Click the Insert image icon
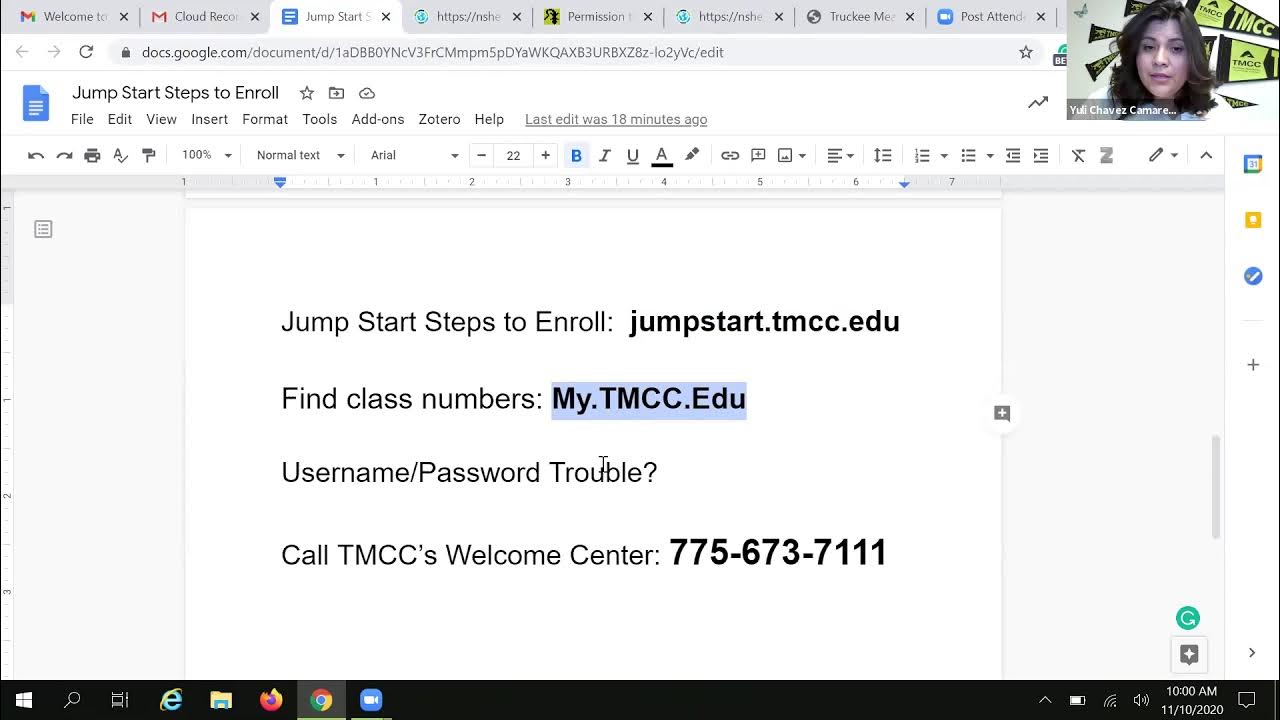1280x720 pixels. coord(785,155)
